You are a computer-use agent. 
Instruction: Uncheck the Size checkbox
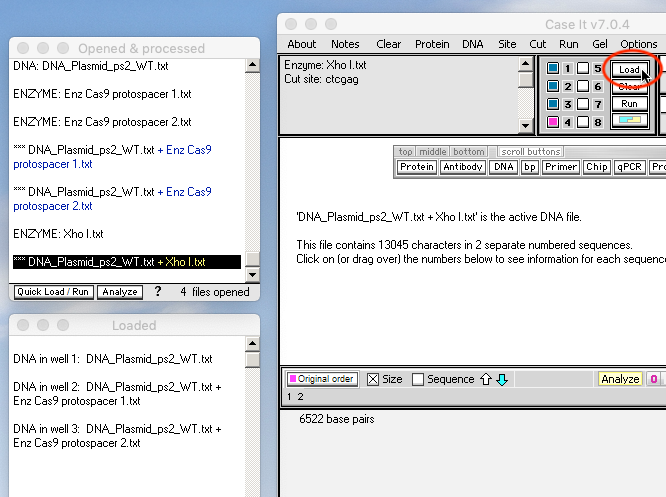373,379
